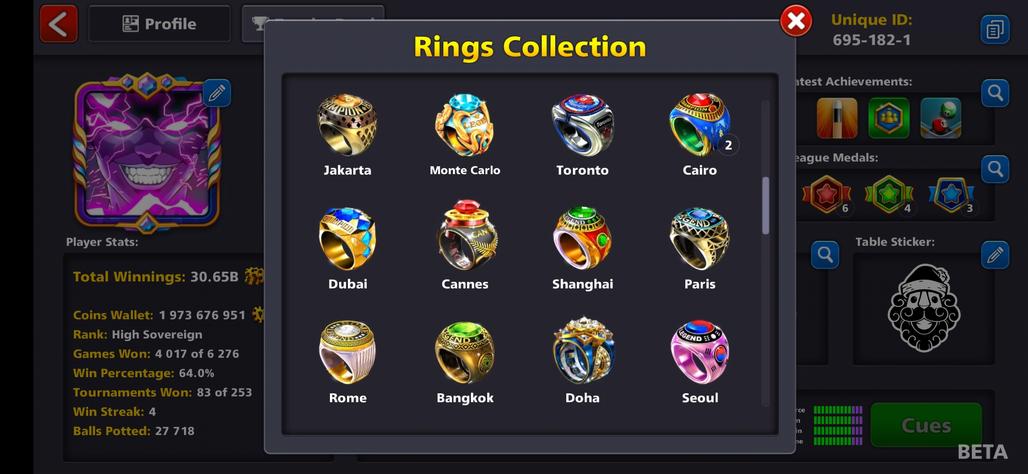
Task: Switch to the Profile tab
Action: click(159, 24)
